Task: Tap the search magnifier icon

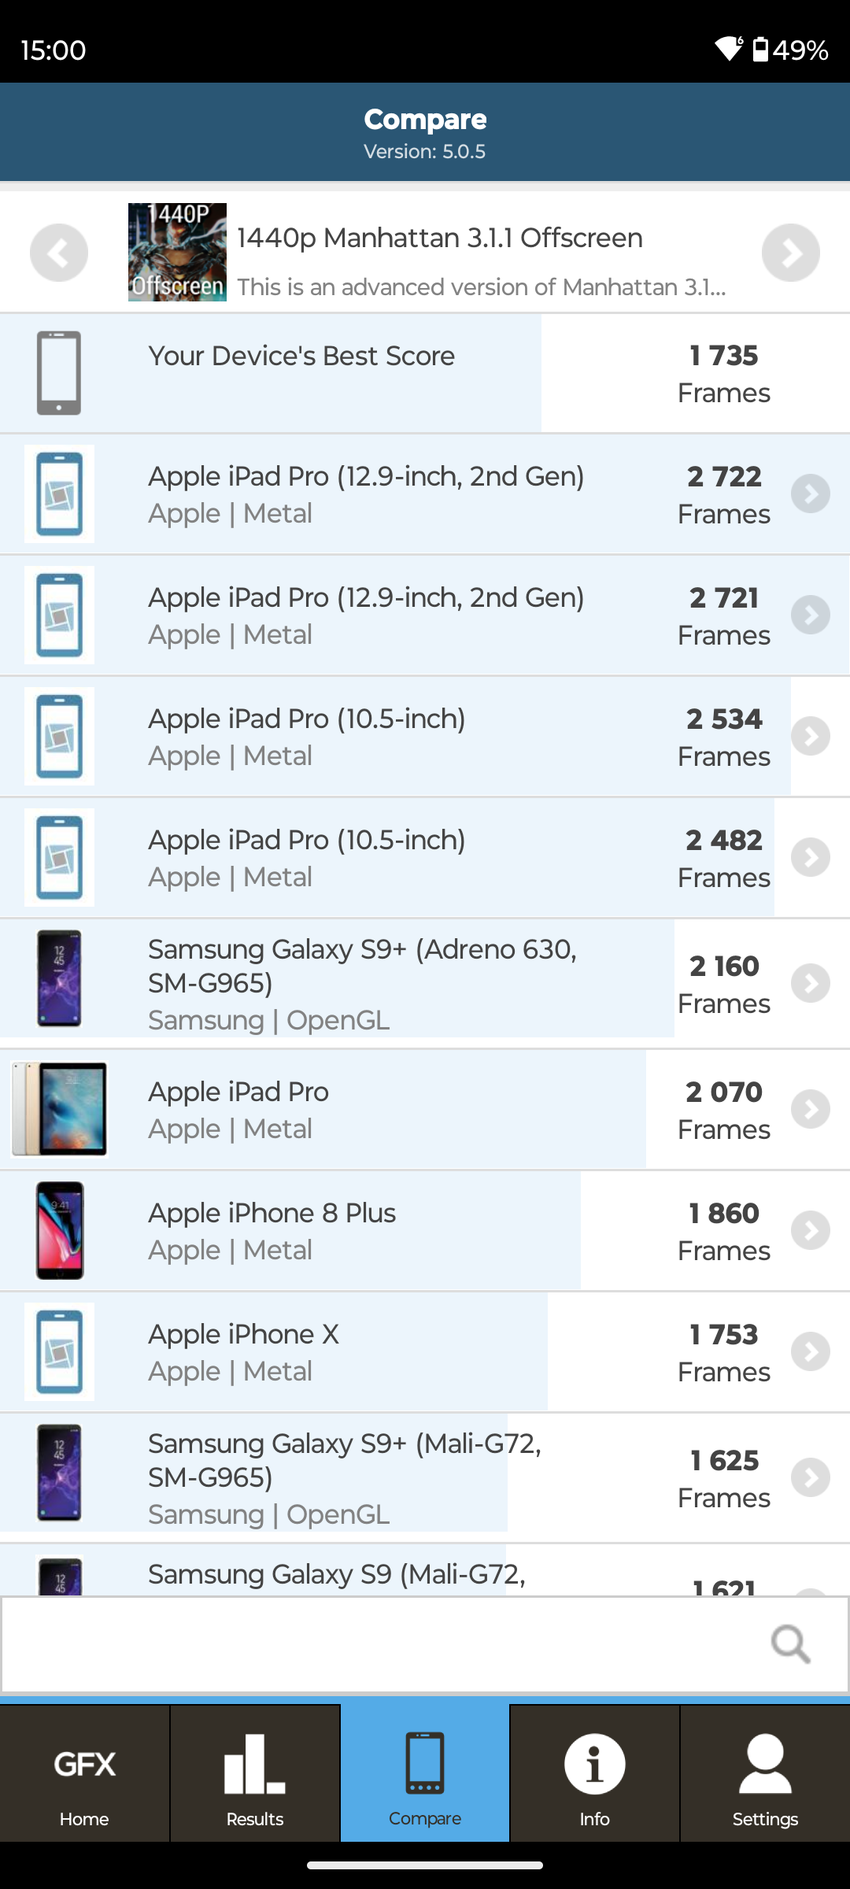Action: (790, 1643)
